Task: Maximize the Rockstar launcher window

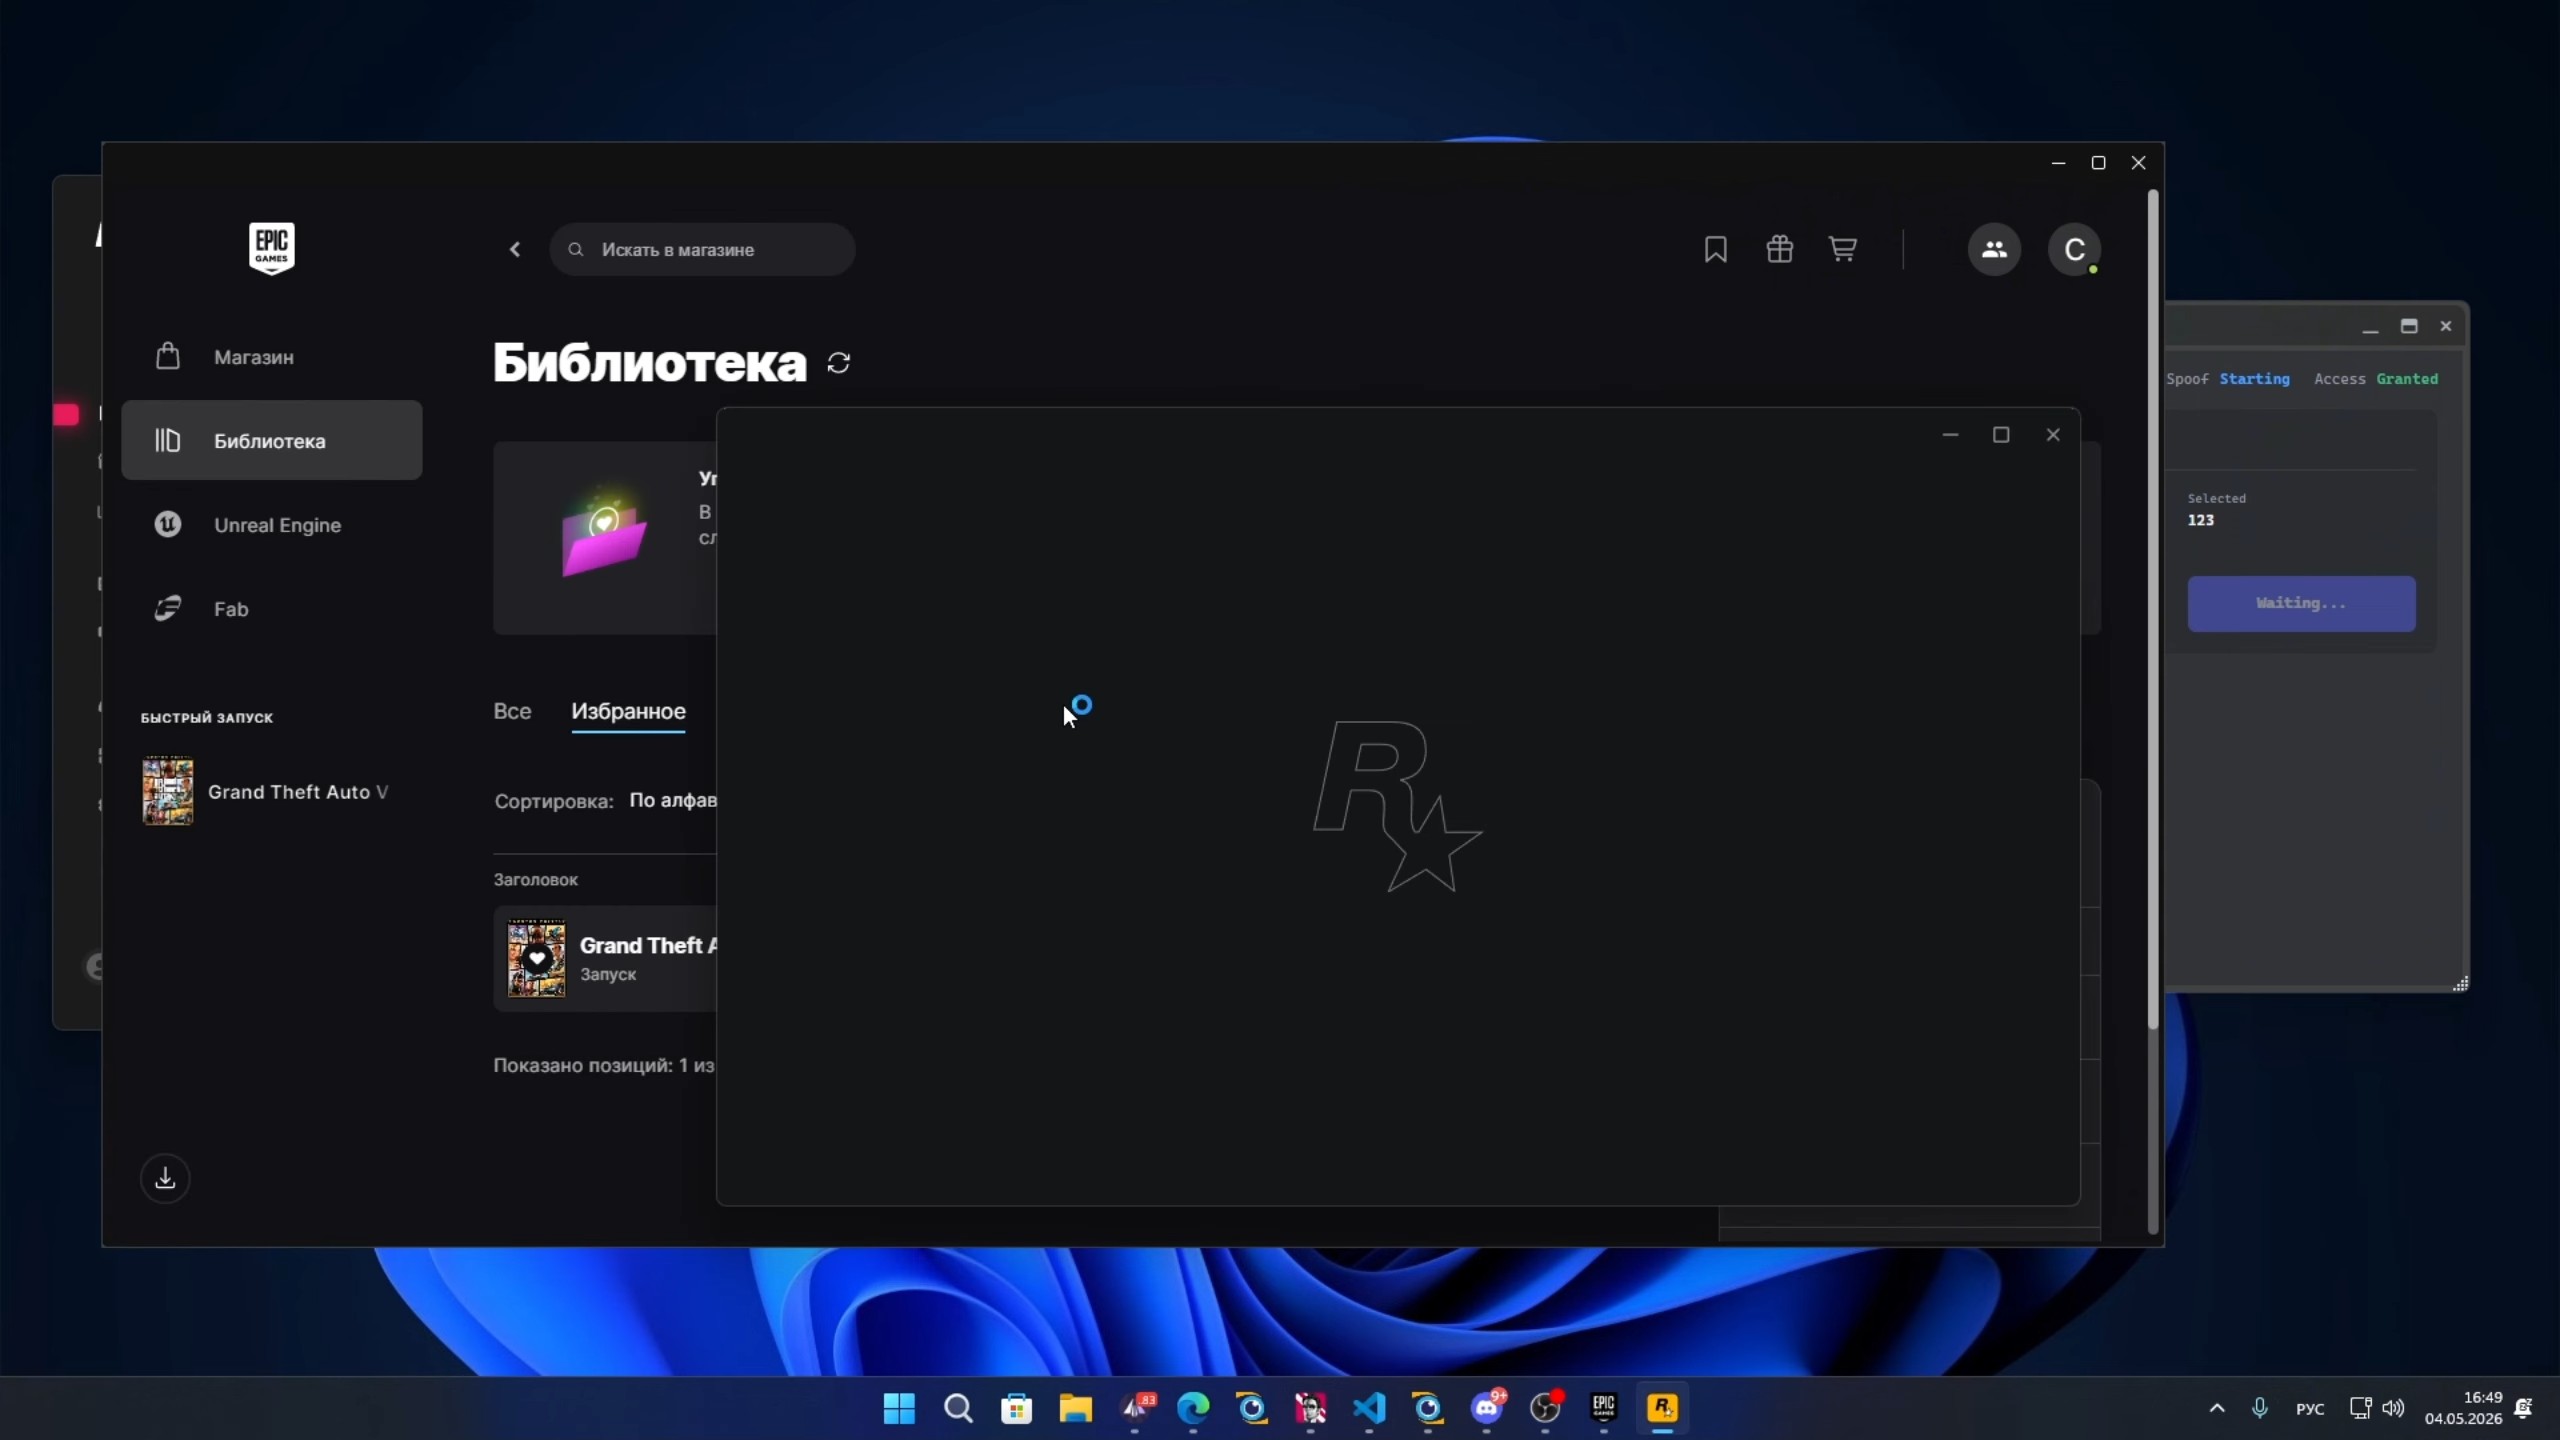Action: (x=2001, y=434)
